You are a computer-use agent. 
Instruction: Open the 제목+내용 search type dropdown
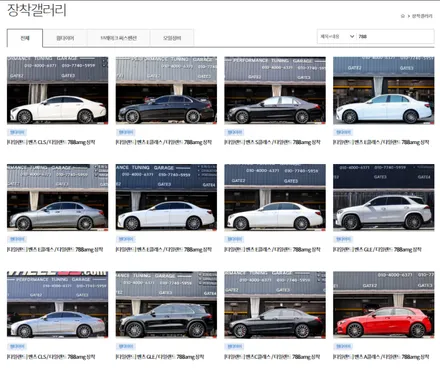point(337,36)
